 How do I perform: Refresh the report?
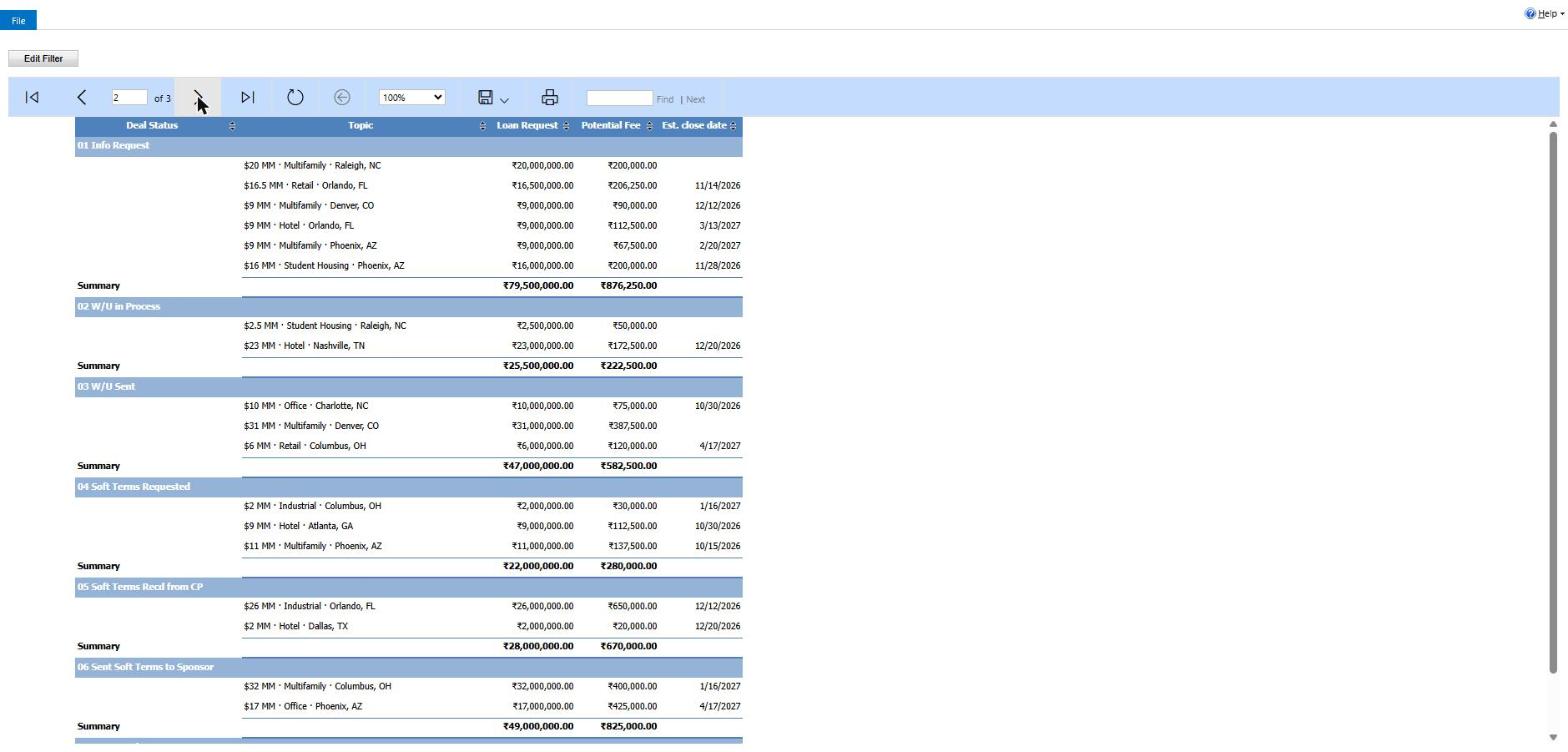(295, 97)
